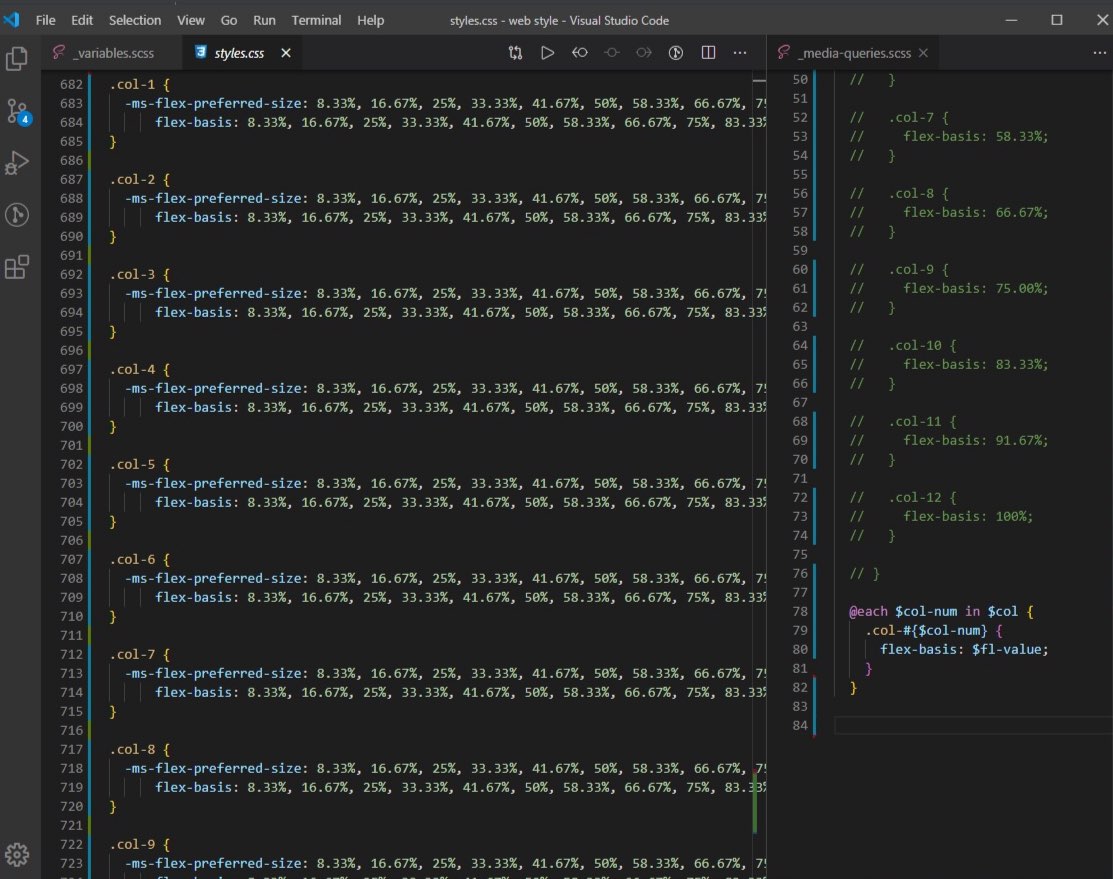The width and height of the screenshot is (1113, 879).
Task: Open the Terminal menu
Action: coord(316,21)
